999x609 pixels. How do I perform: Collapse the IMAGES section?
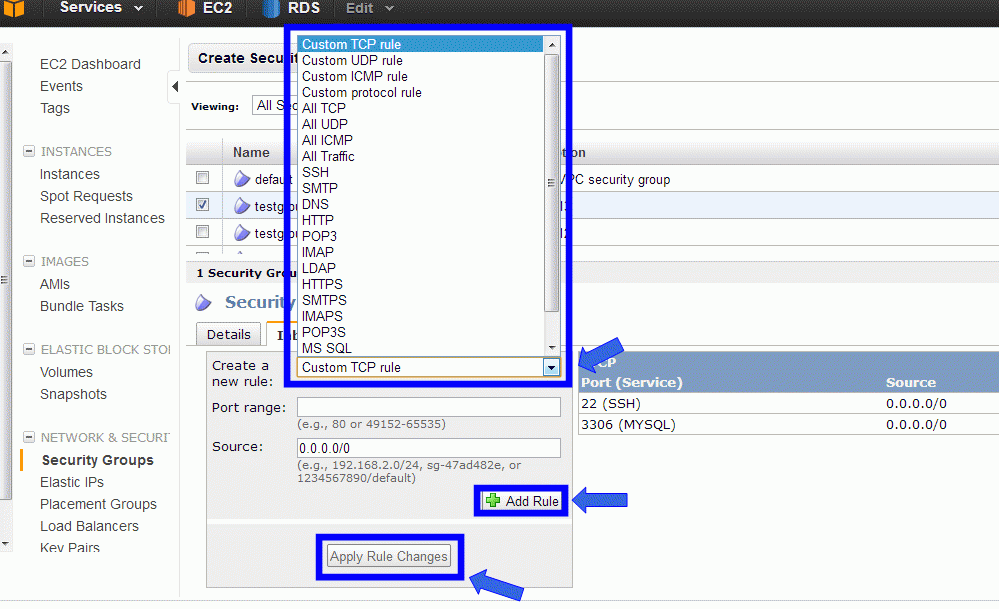click(29, 261)
